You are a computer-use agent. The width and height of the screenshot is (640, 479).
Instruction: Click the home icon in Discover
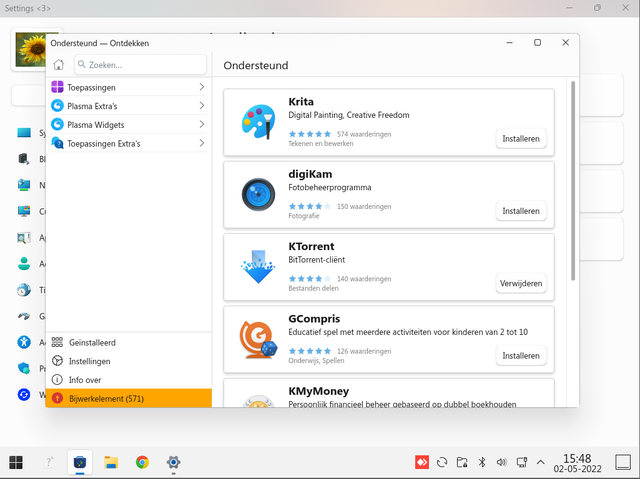pyautogui.click(x=58, y=65)
